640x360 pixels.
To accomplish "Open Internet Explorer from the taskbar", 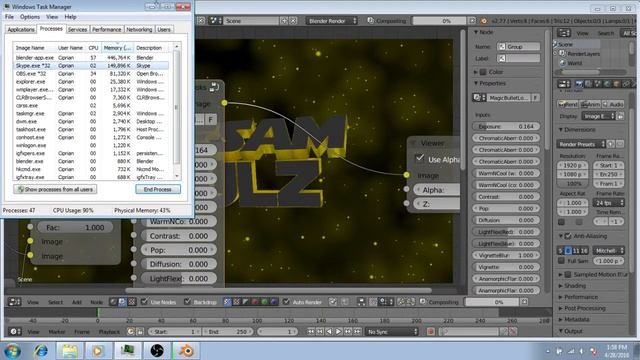I will coord(41,351).
